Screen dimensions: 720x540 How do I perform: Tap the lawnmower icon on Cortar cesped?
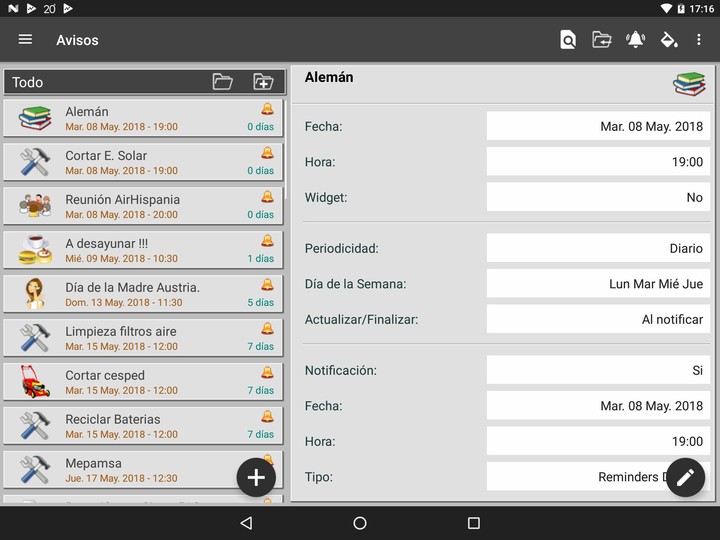35,381
